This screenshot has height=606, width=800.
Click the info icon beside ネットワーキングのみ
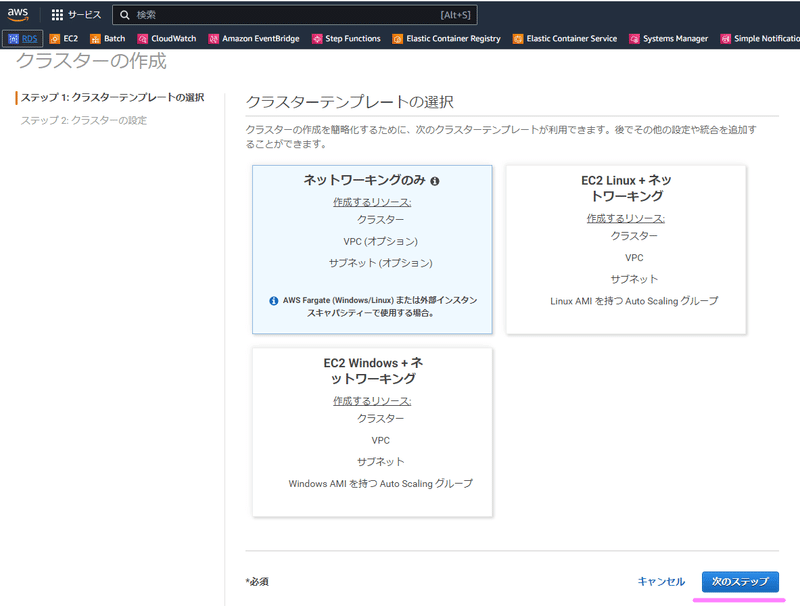pos(435,181)
